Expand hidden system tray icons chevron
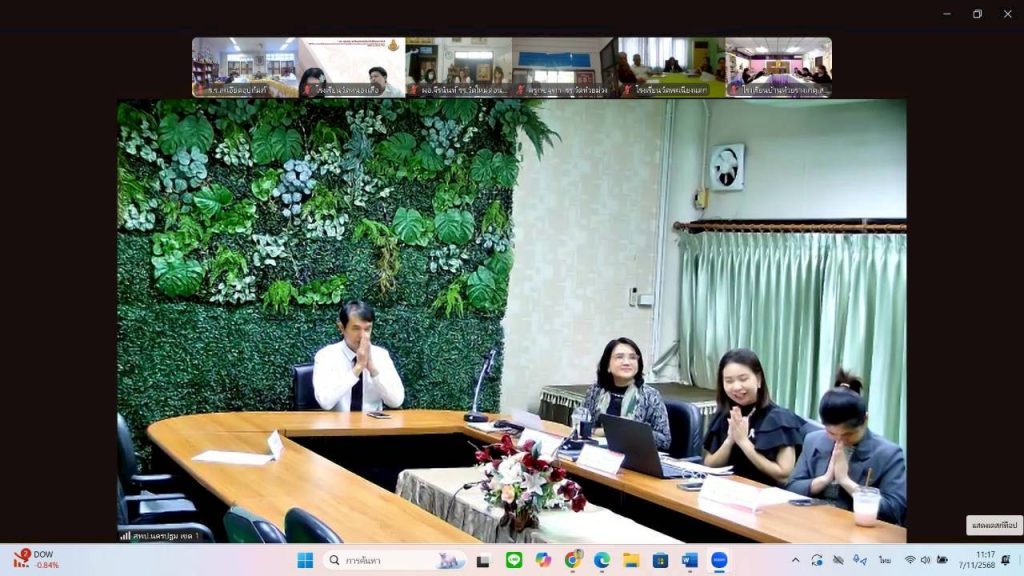1024x576 pixels. click(x=796, y=560)
